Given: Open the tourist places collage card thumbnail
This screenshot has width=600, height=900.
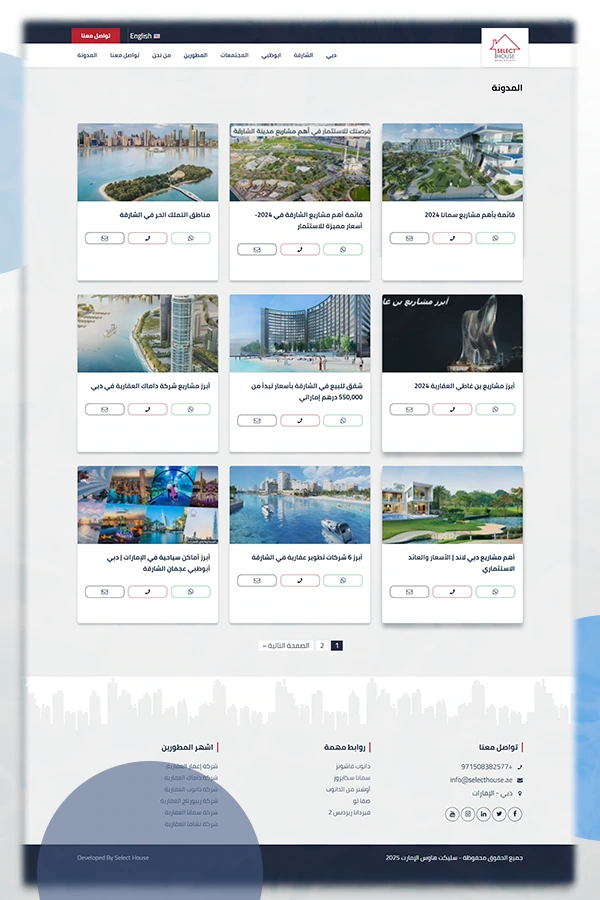Looking at the screenshot, I should 148,505.
